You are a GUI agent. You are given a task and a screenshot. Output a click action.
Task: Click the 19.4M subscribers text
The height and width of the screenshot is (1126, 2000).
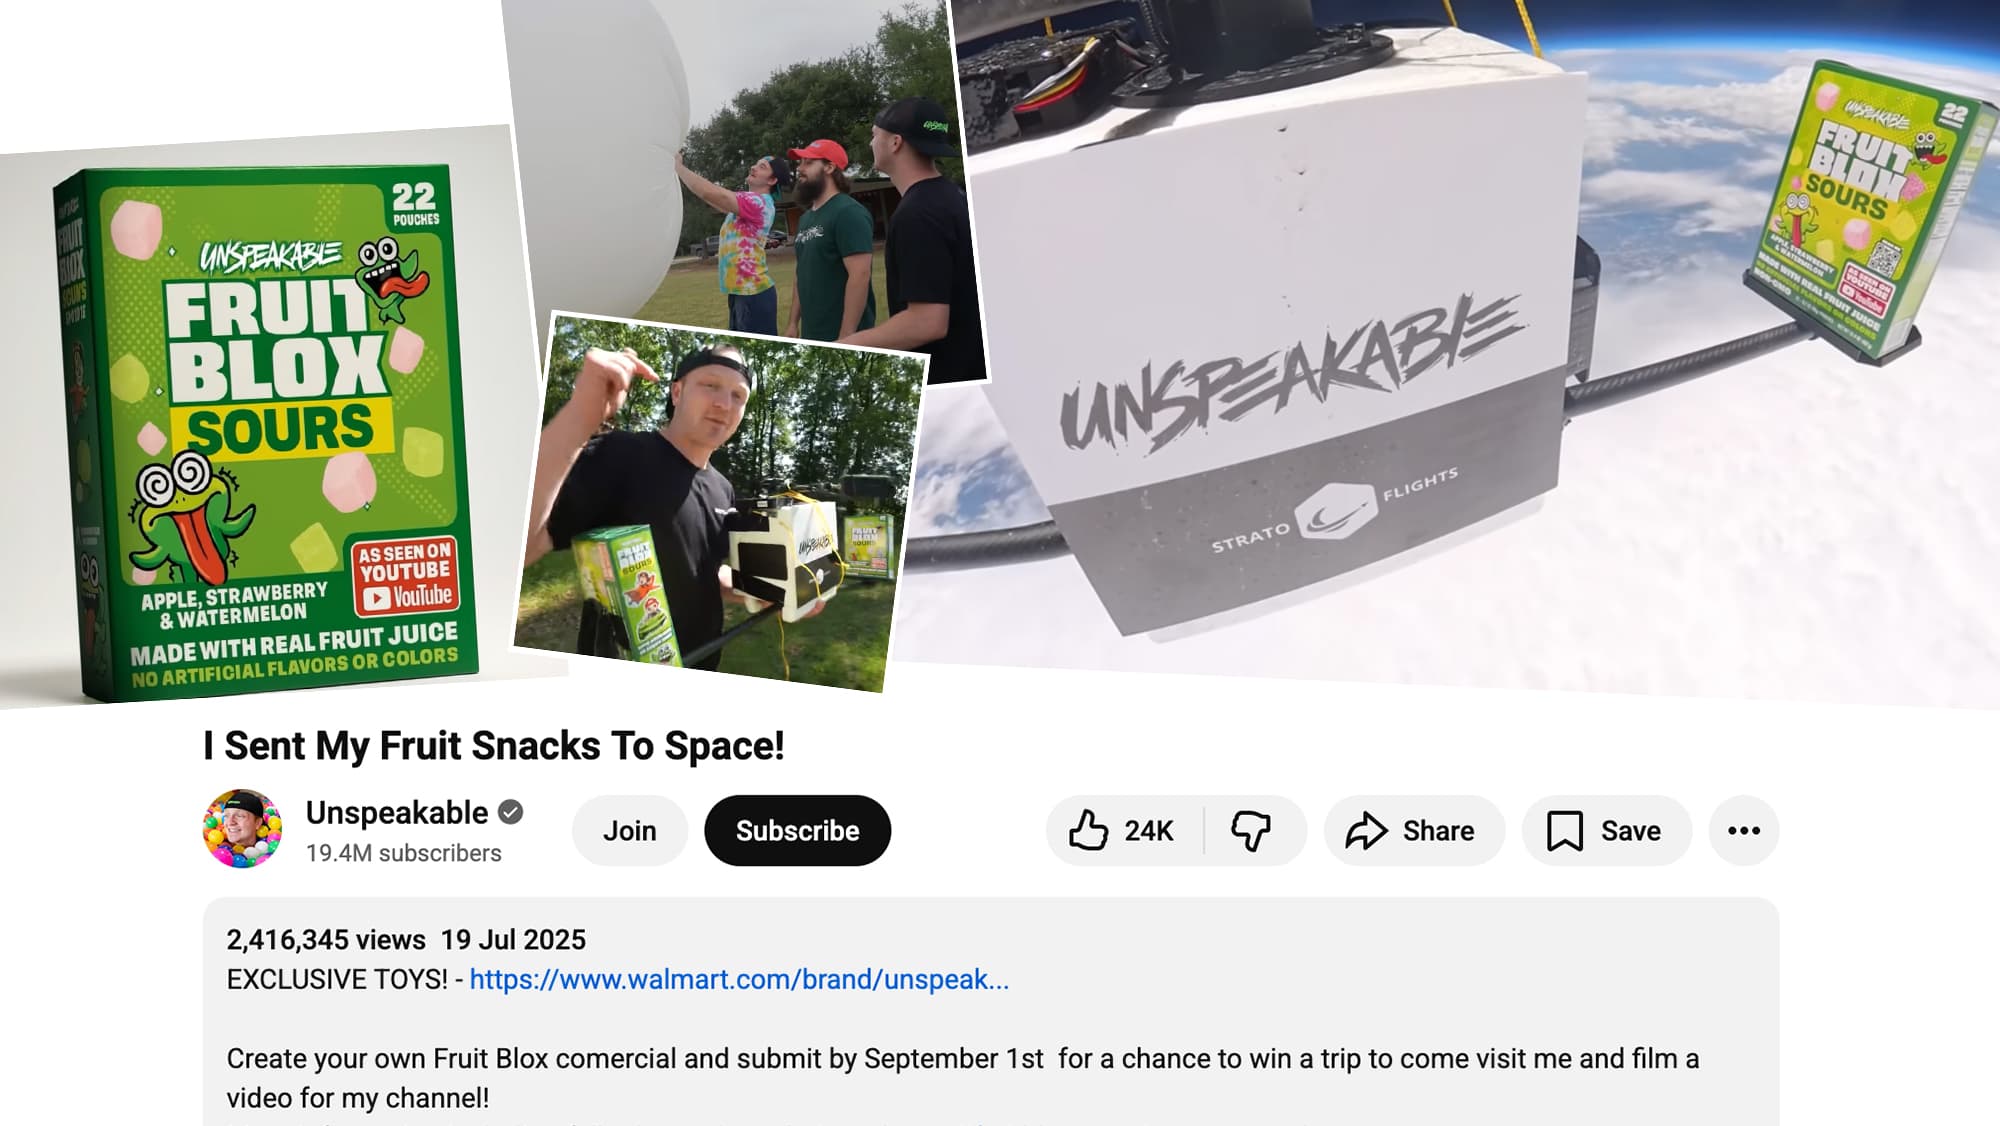tap(404, 853)
